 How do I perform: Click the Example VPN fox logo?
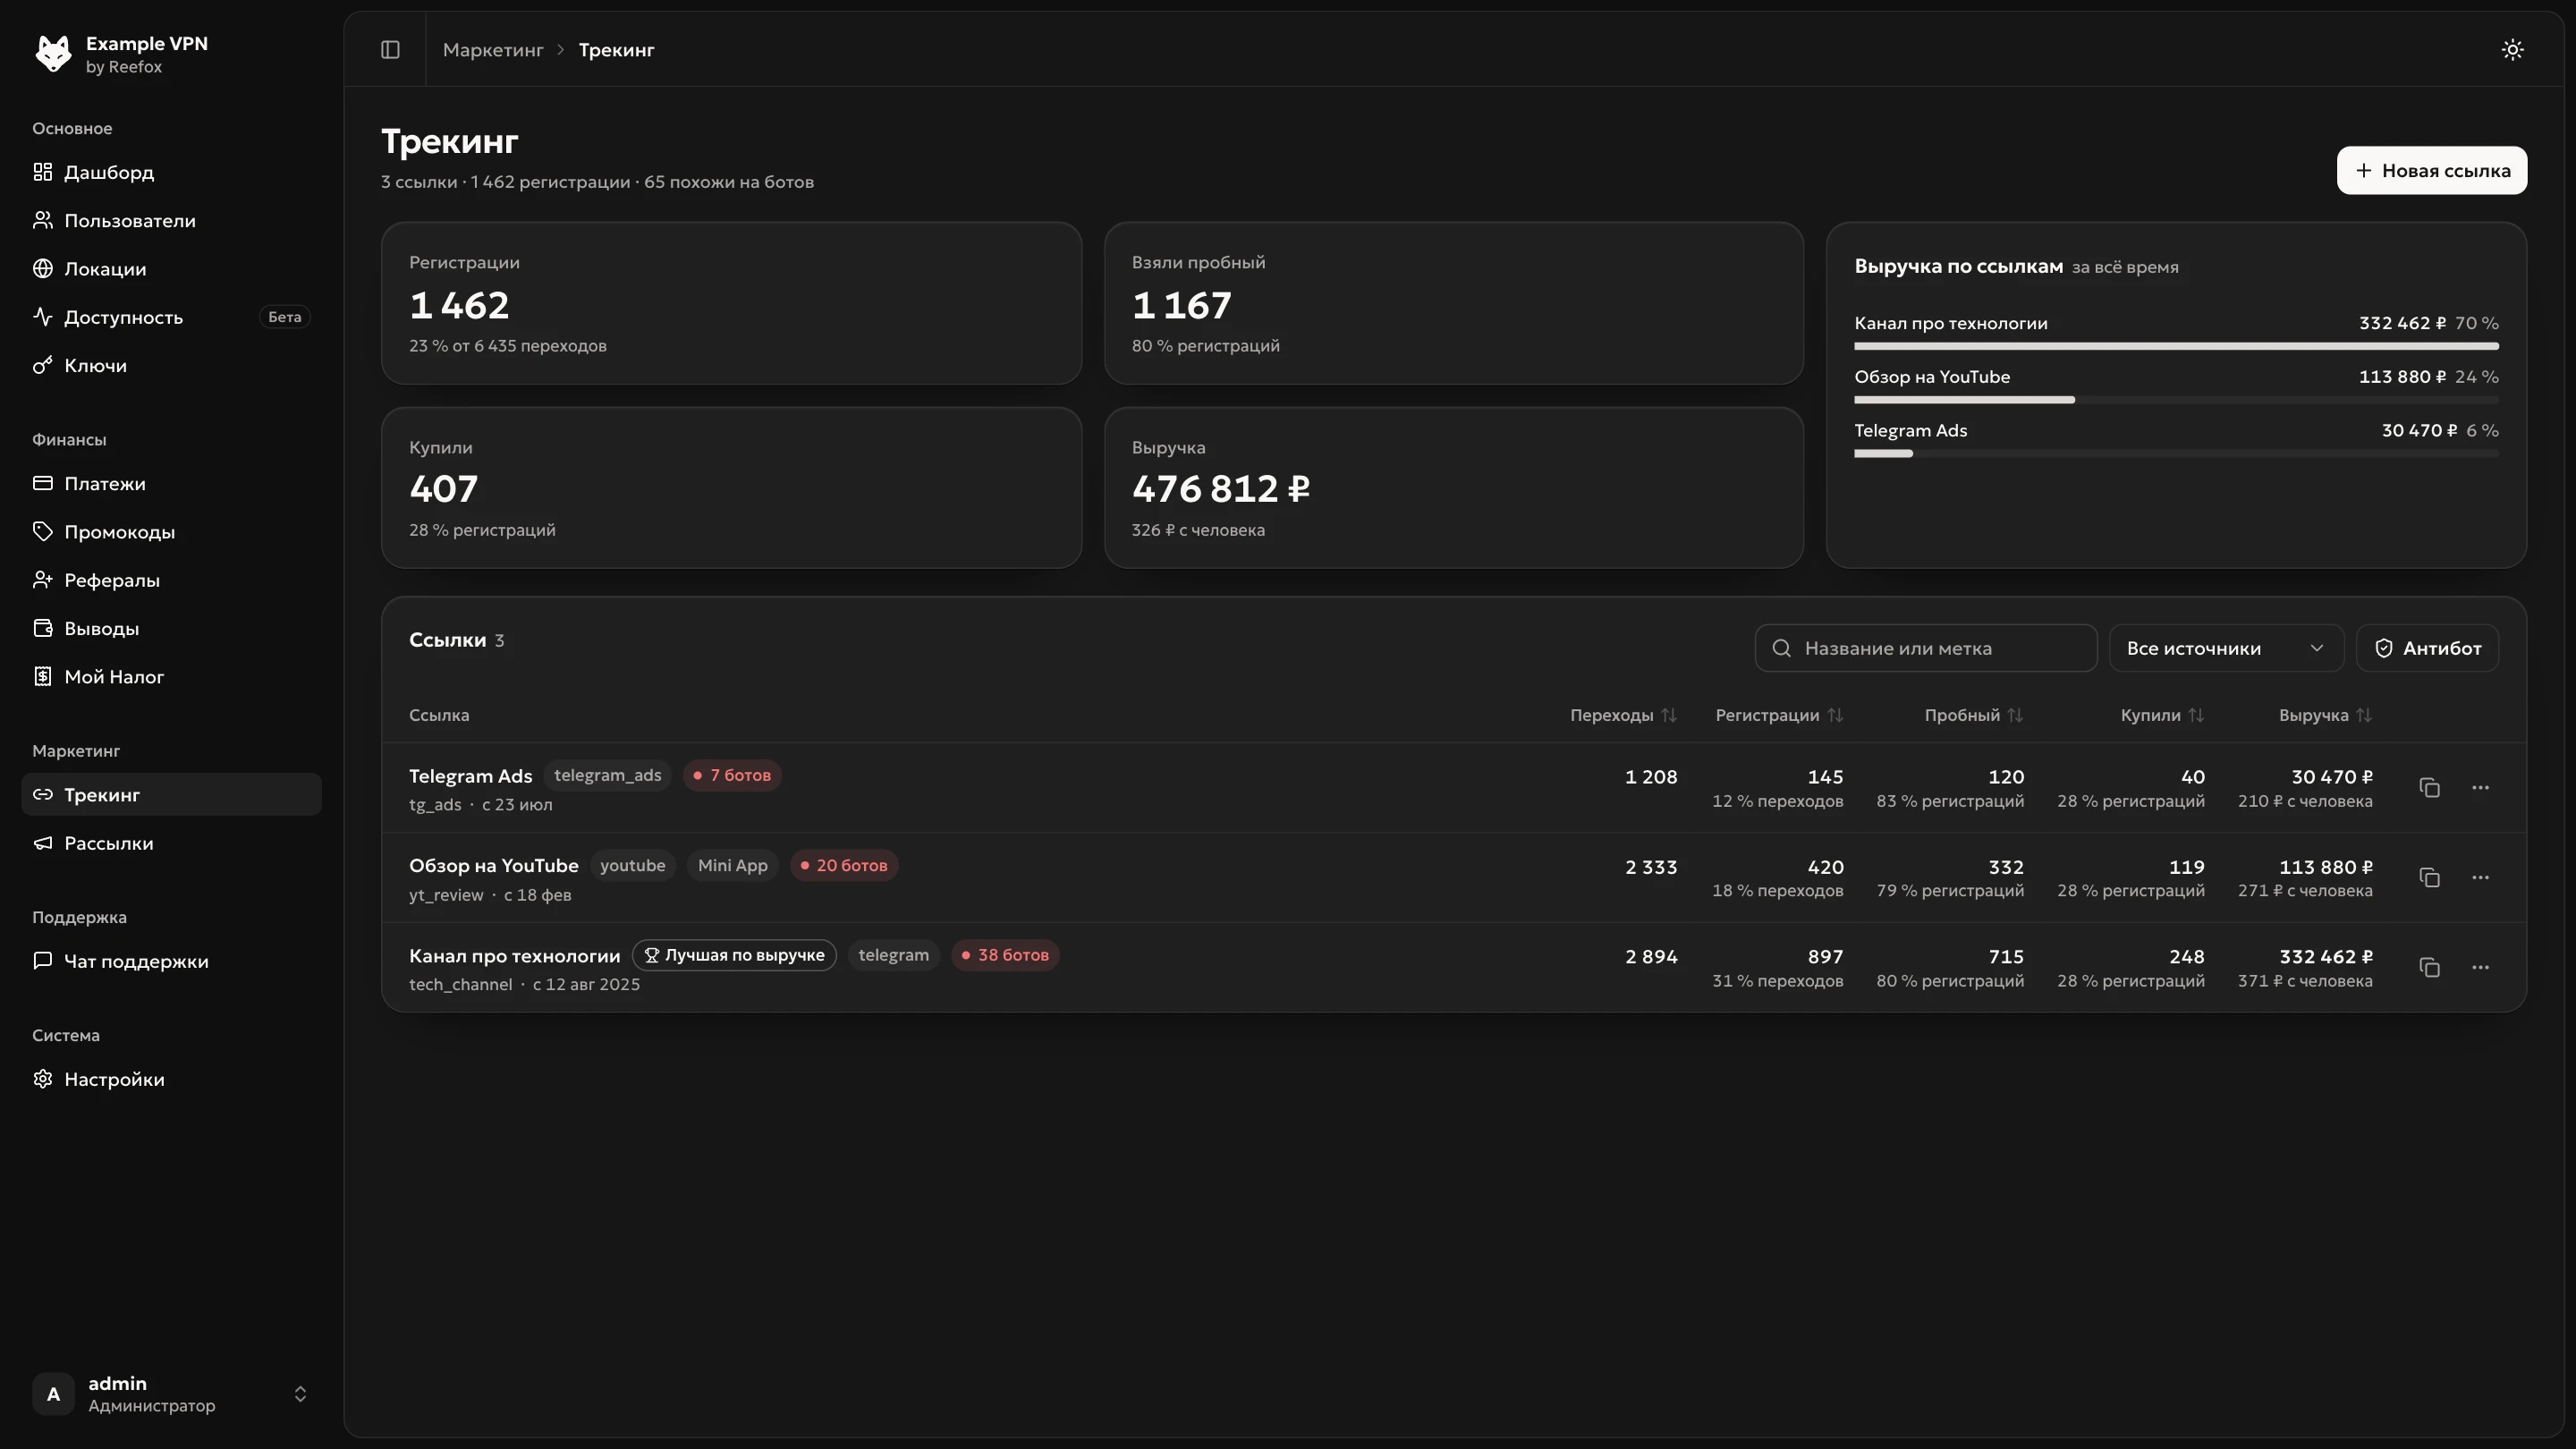click(53, 54)
